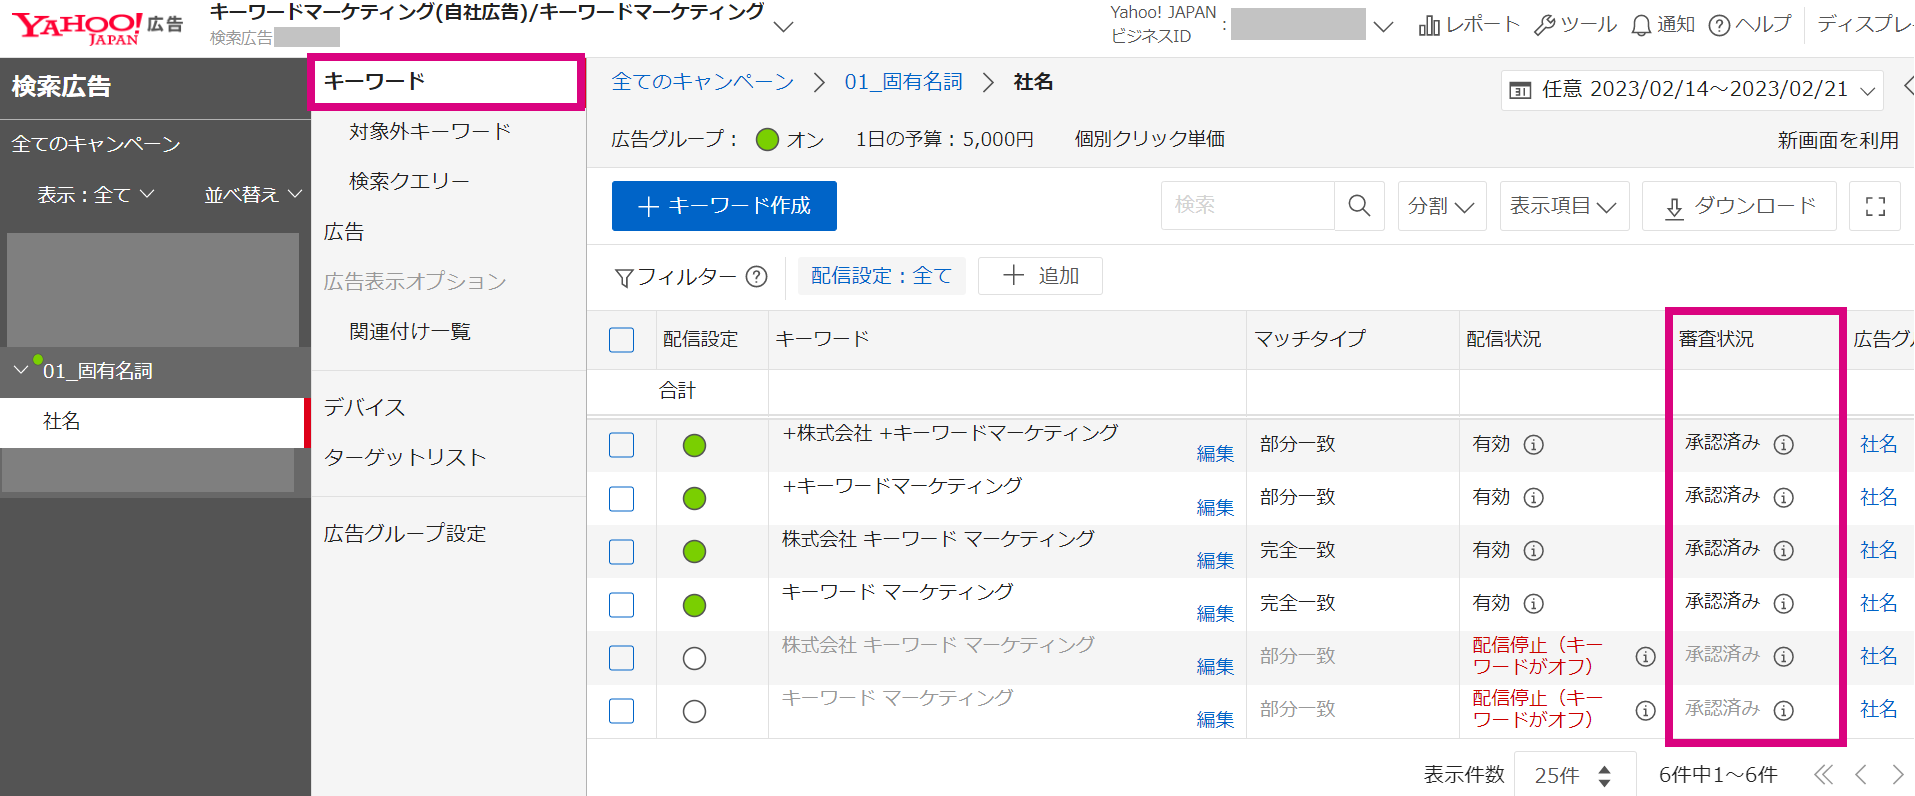Click the fullscreen expand icon

click(1875, 206)
